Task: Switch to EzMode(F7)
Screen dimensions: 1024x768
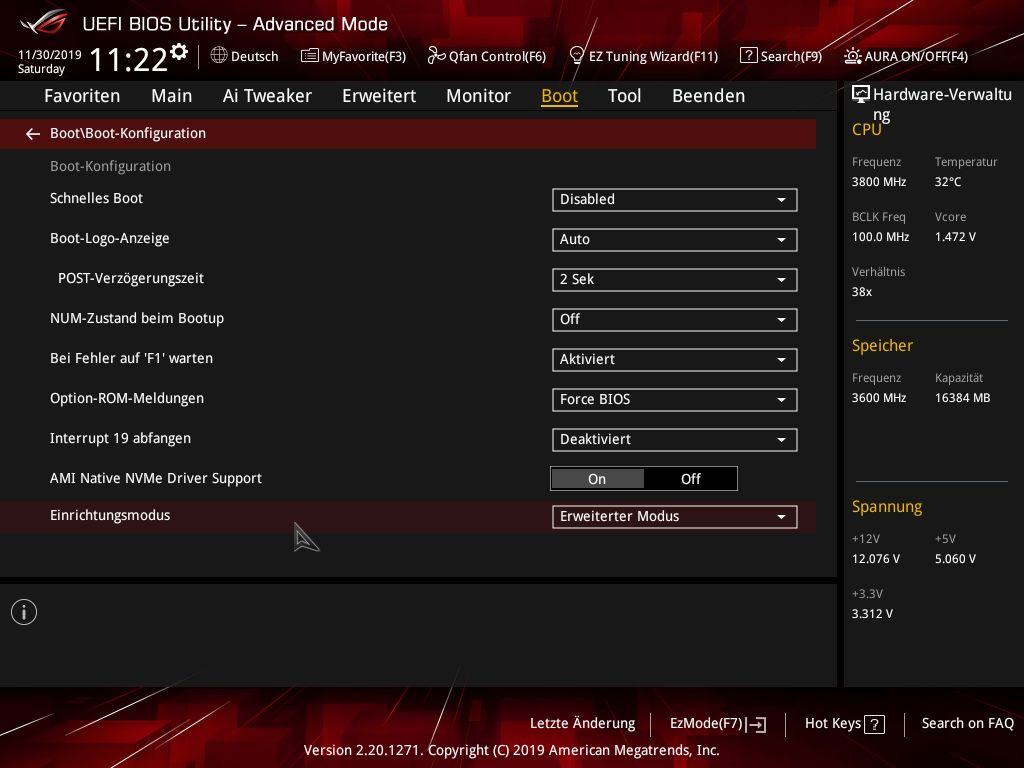Action: pos(718,724)
